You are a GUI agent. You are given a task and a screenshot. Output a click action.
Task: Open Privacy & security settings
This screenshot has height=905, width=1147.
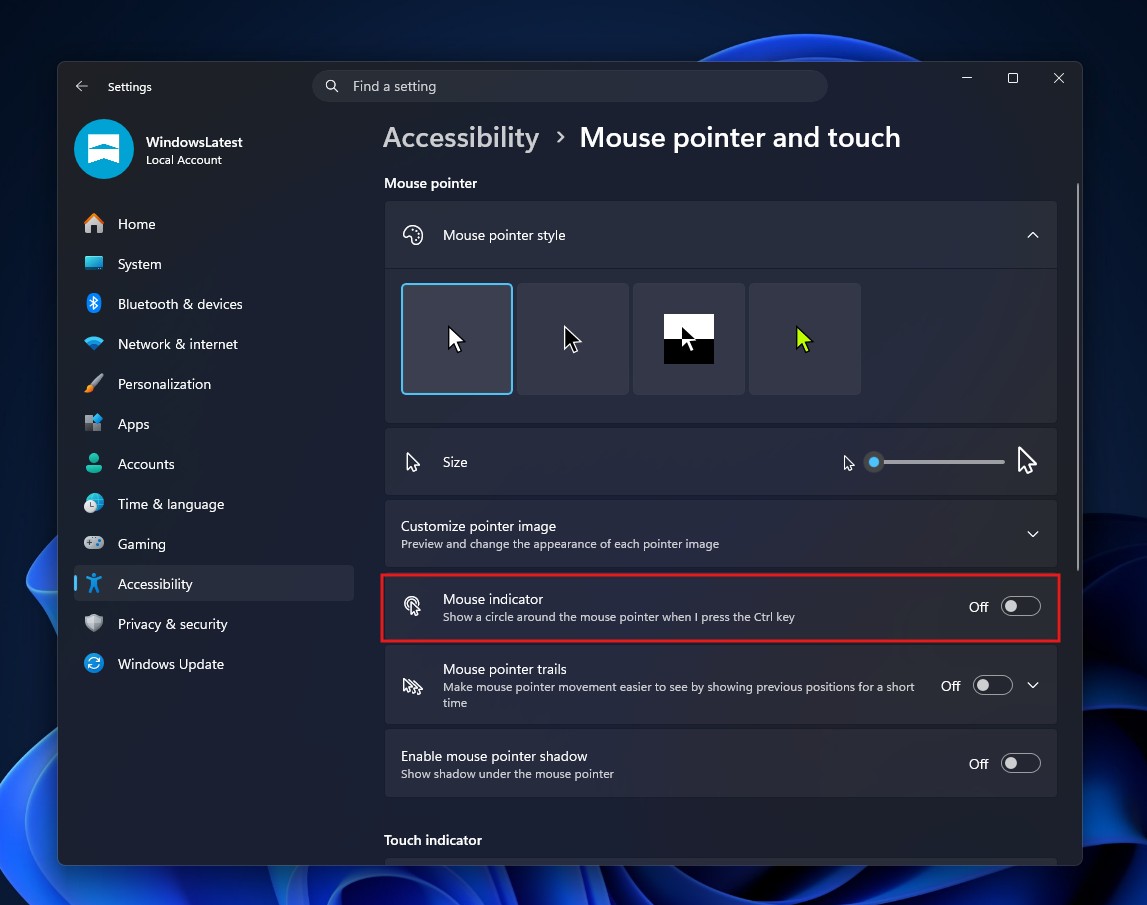point(214,624)
